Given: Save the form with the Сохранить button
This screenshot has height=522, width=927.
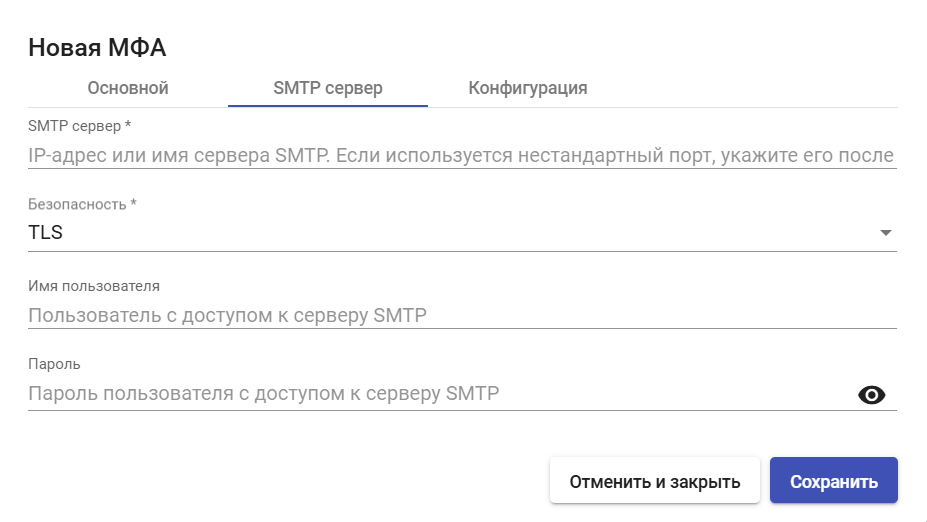Looking at the screenshot, I should point(834,481).
